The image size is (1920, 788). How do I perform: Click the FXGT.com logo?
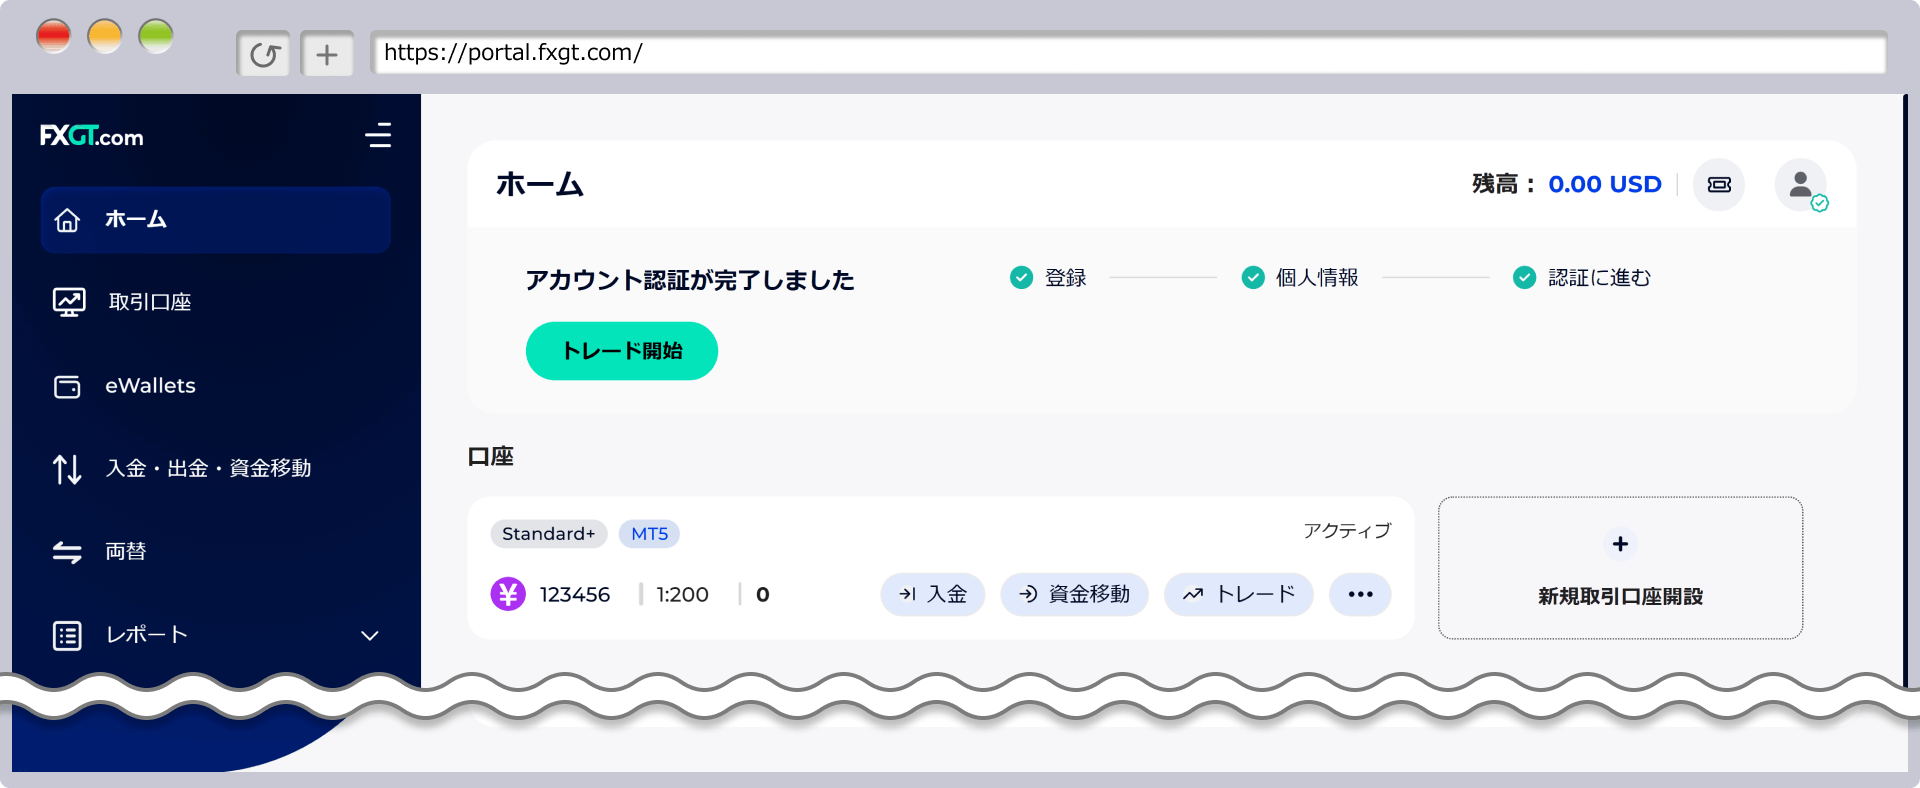[92, 136]
